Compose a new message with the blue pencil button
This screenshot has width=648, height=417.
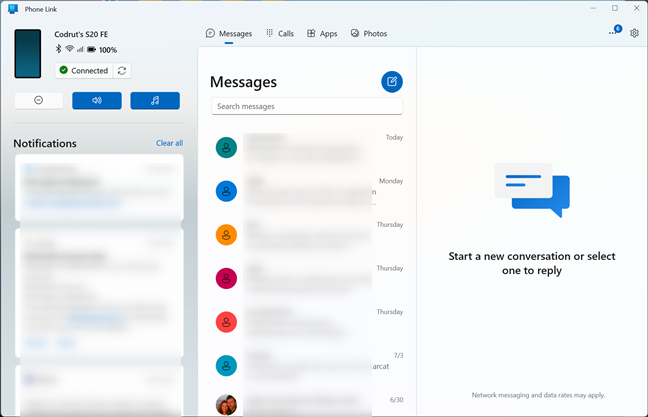pos(391,81)
